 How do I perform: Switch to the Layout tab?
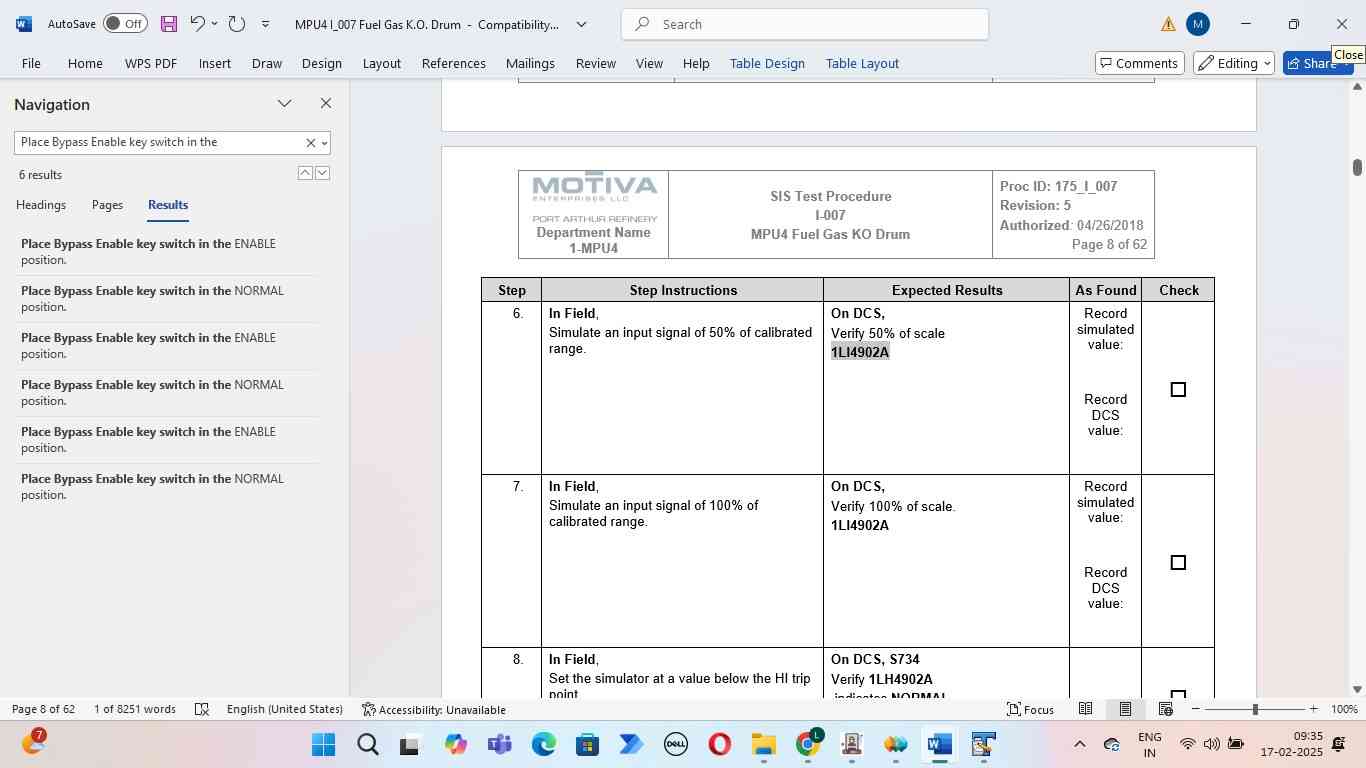382,63
